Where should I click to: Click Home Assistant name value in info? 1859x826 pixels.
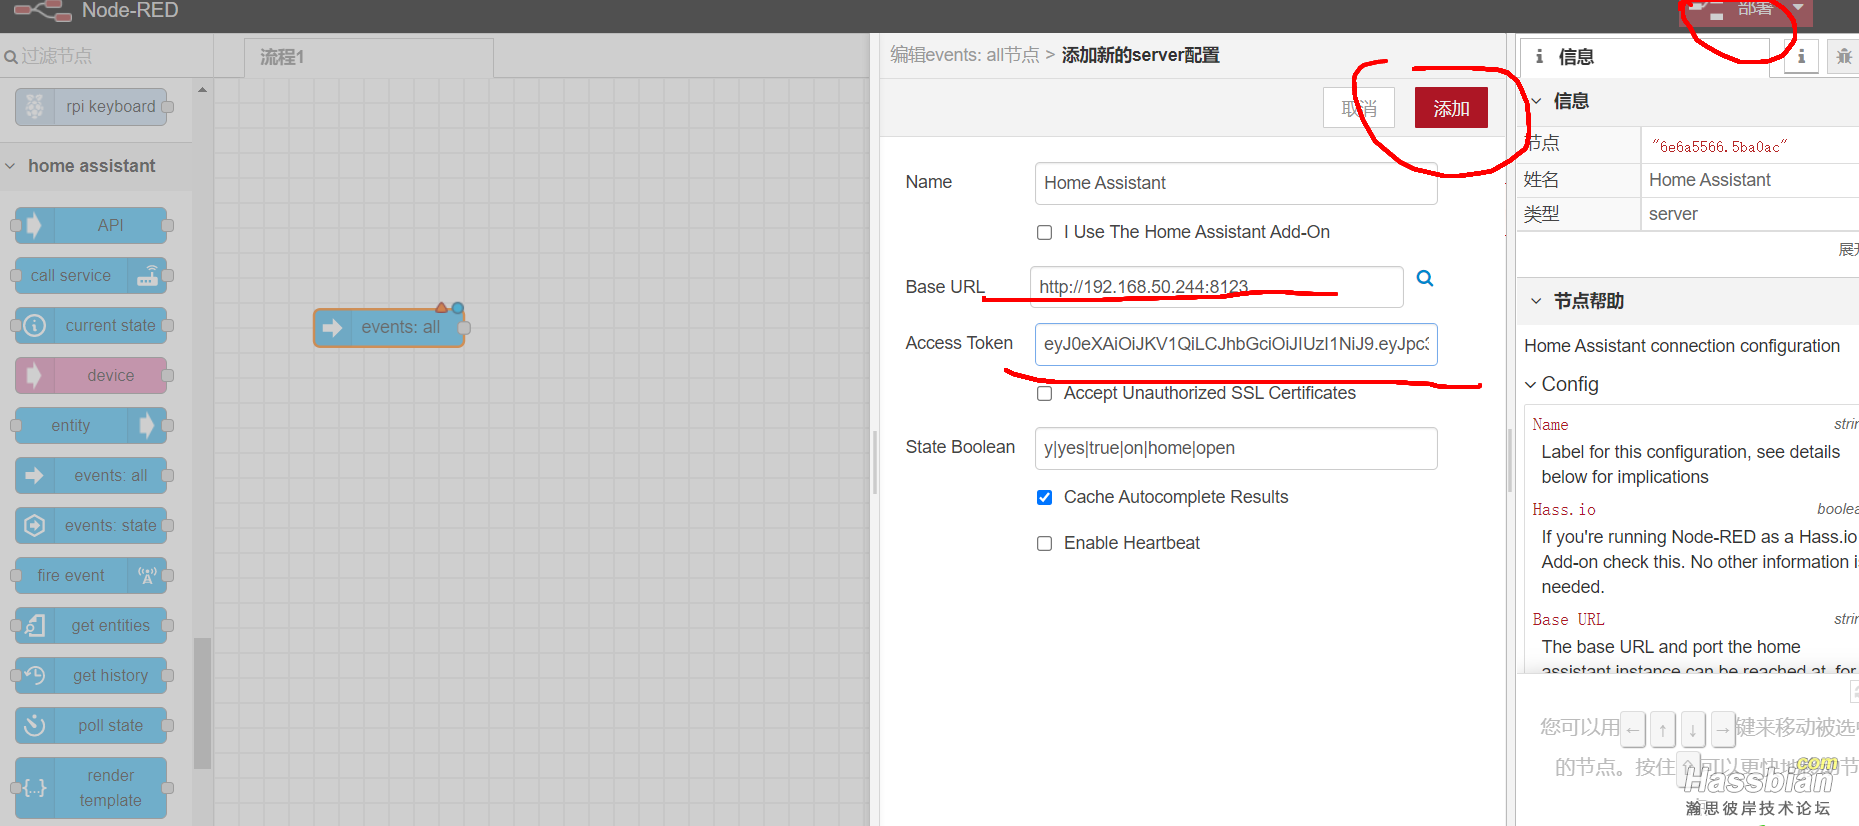1709,180
